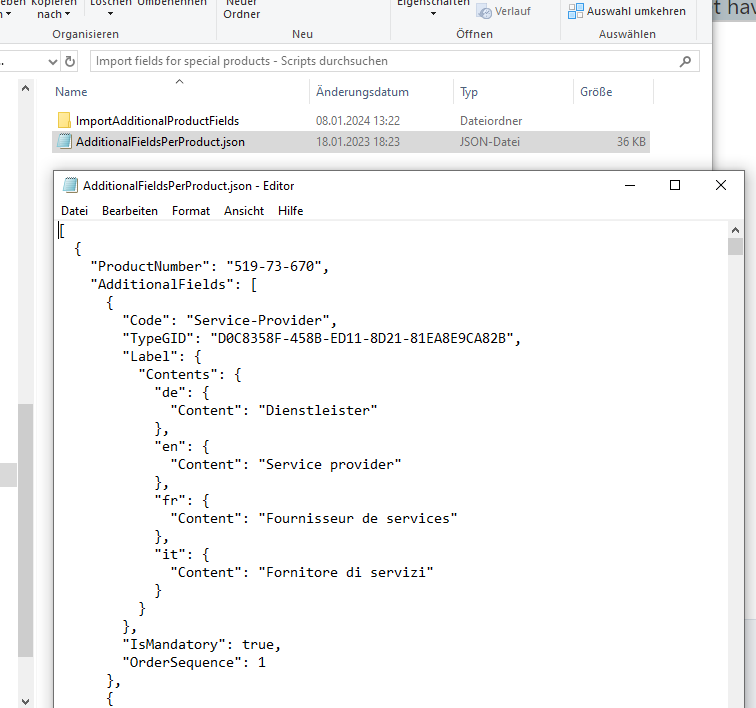The height and width of the screenshot is (708, 756).
Task: Click the Verlauf history icon
Action: pos(485,11)
